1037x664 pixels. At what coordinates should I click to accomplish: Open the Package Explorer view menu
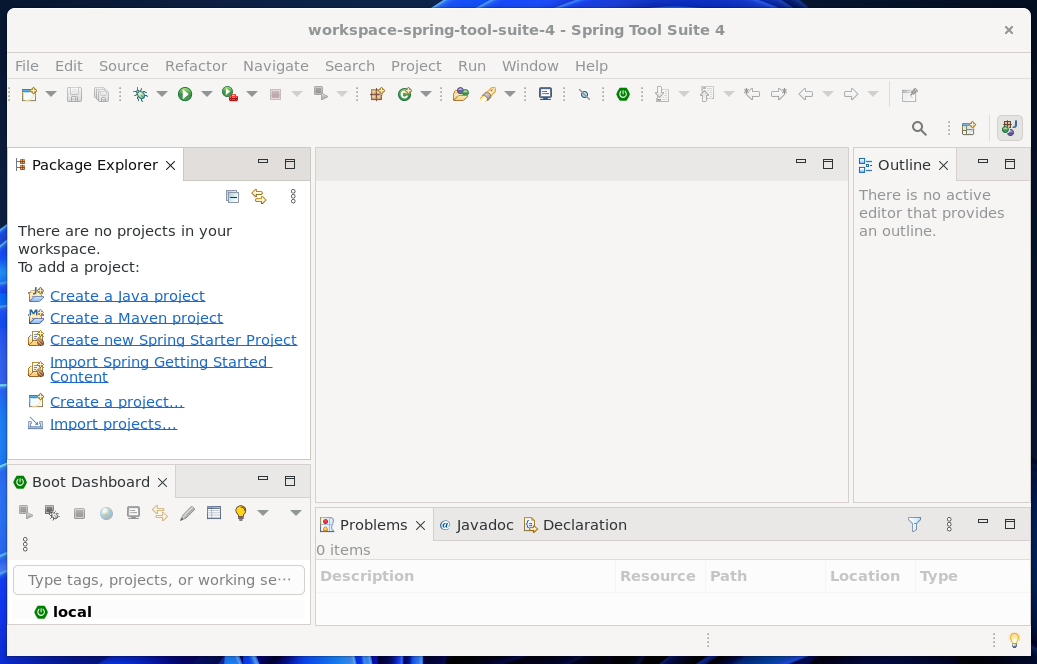(292, 196)
